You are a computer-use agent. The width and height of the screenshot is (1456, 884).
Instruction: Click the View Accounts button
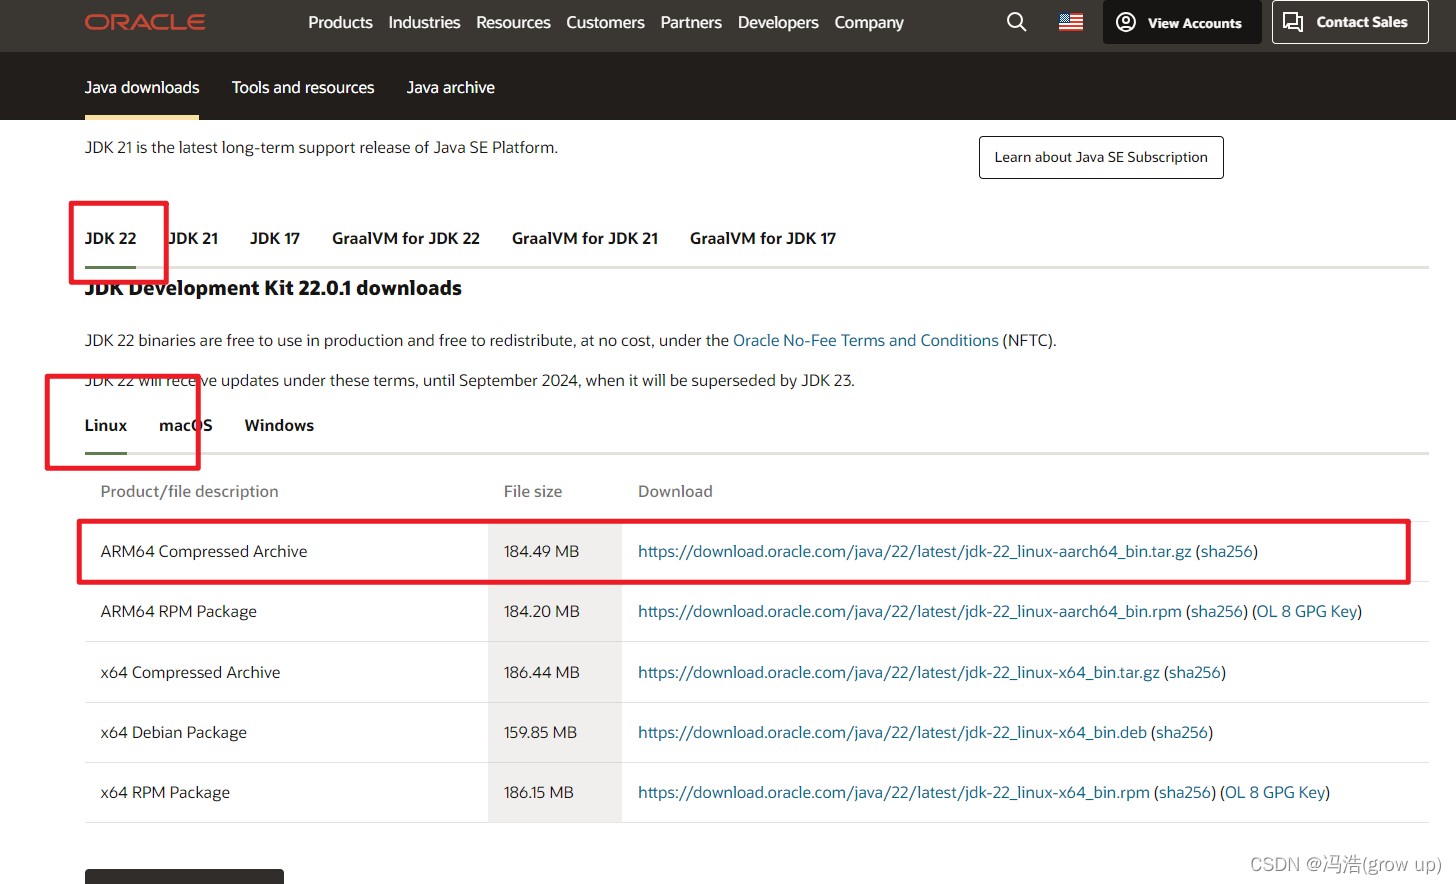tap(1182, 22)
